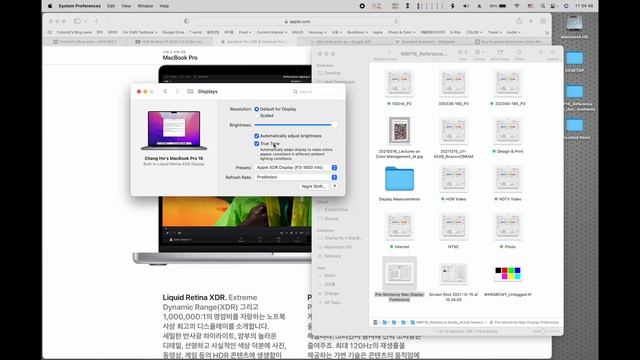Switch to the first Safari tab
The image size is (640, 360).
pos(85,42)
